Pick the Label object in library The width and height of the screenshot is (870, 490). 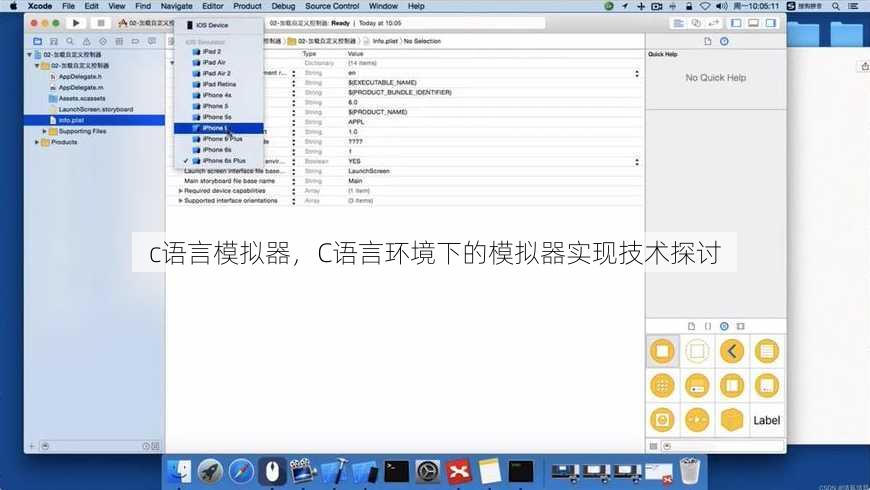[x=767, y=420]
